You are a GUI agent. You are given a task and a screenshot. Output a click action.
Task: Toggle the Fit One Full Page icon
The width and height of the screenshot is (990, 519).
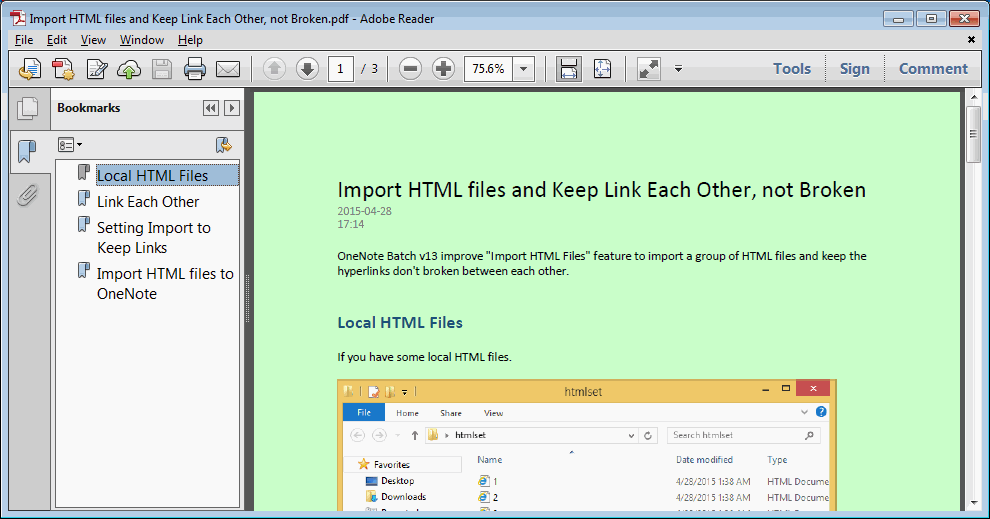tap(602, 69)
